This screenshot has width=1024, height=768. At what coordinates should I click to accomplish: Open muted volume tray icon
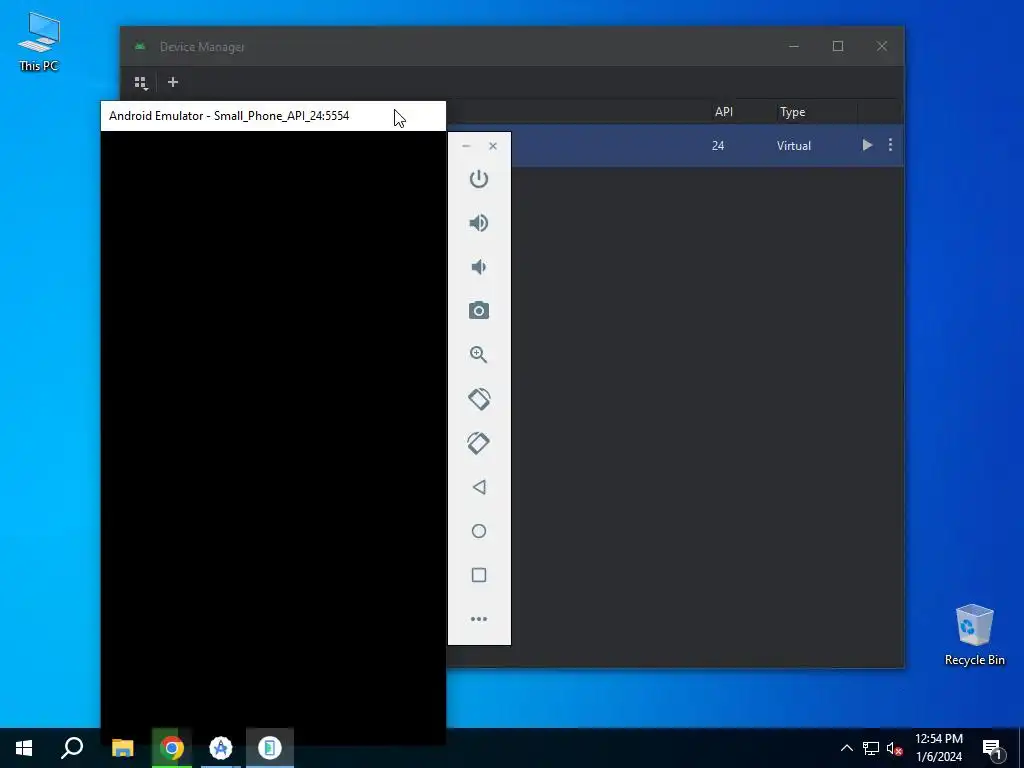point(895,748)
